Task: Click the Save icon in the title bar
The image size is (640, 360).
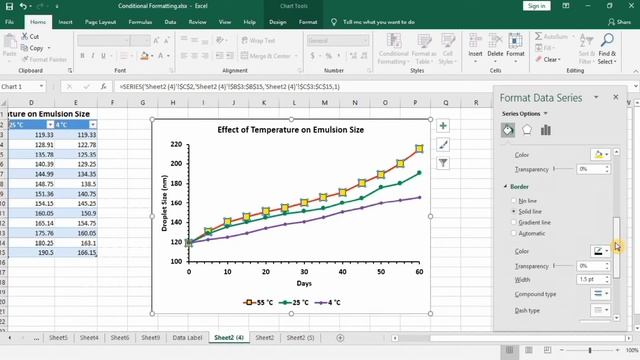Action: (9, 6)
